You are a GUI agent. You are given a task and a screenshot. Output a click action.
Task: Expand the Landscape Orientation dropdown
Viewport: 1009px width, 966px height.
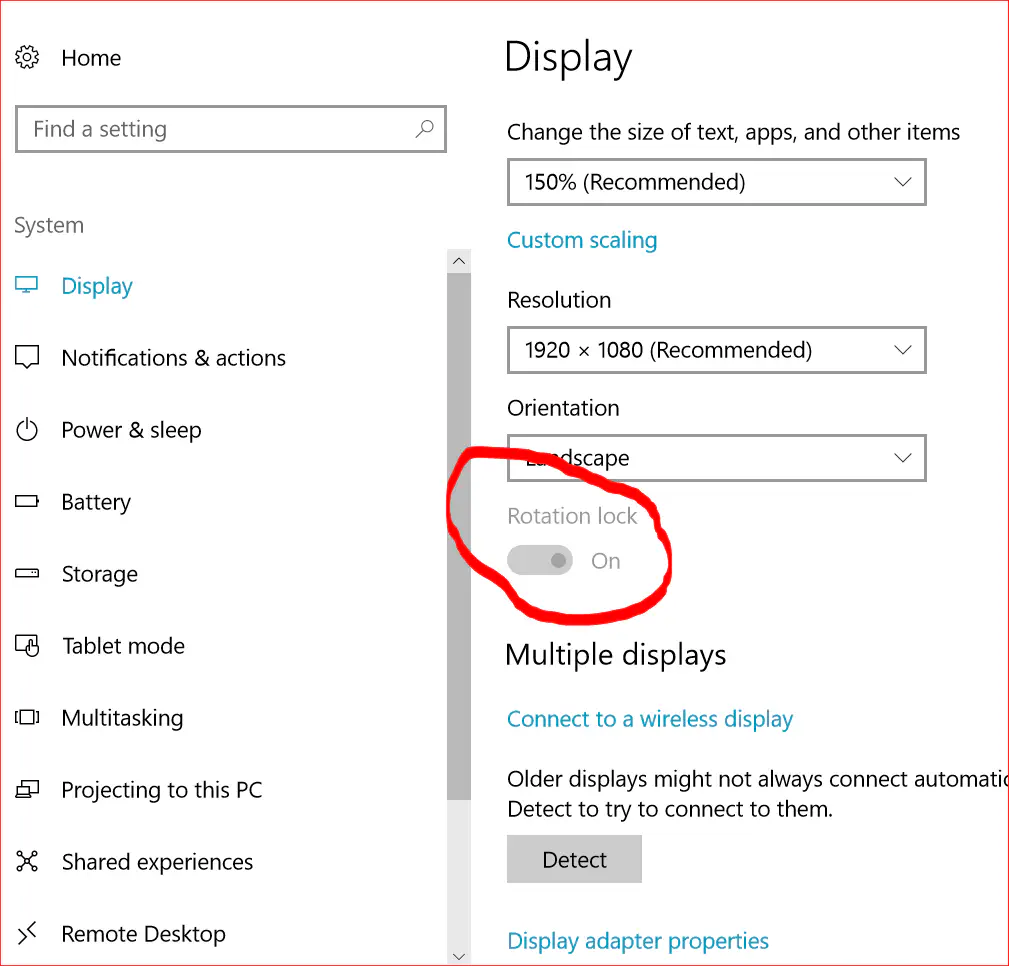tap(716, 458)
